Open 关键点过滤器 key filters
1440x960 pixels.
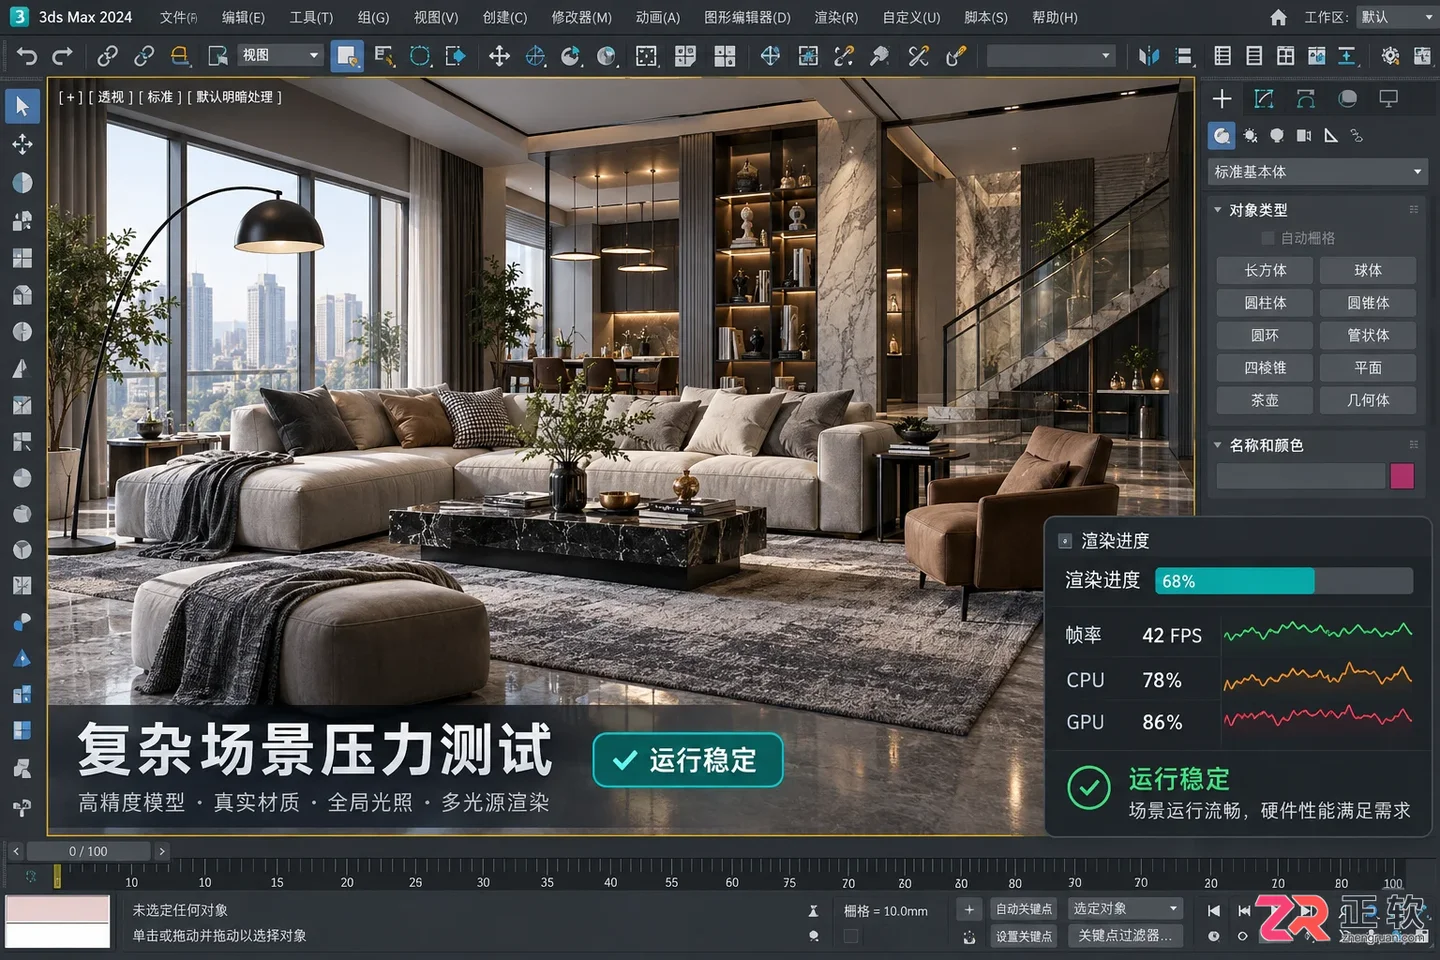point(1125,935)
